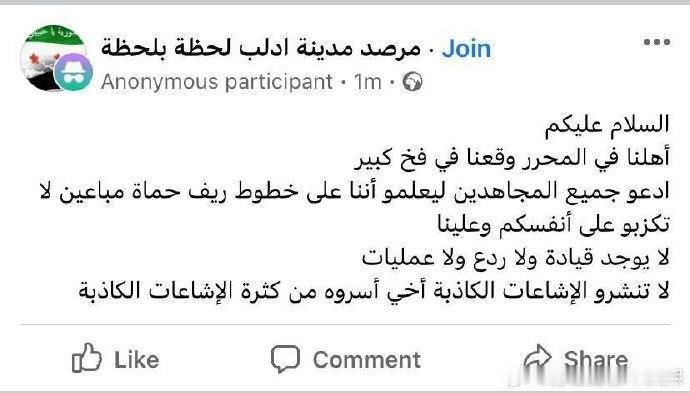Click the Comment text label
The height and width of the screenshot is (393, 690).
click(x=367, y=360)
